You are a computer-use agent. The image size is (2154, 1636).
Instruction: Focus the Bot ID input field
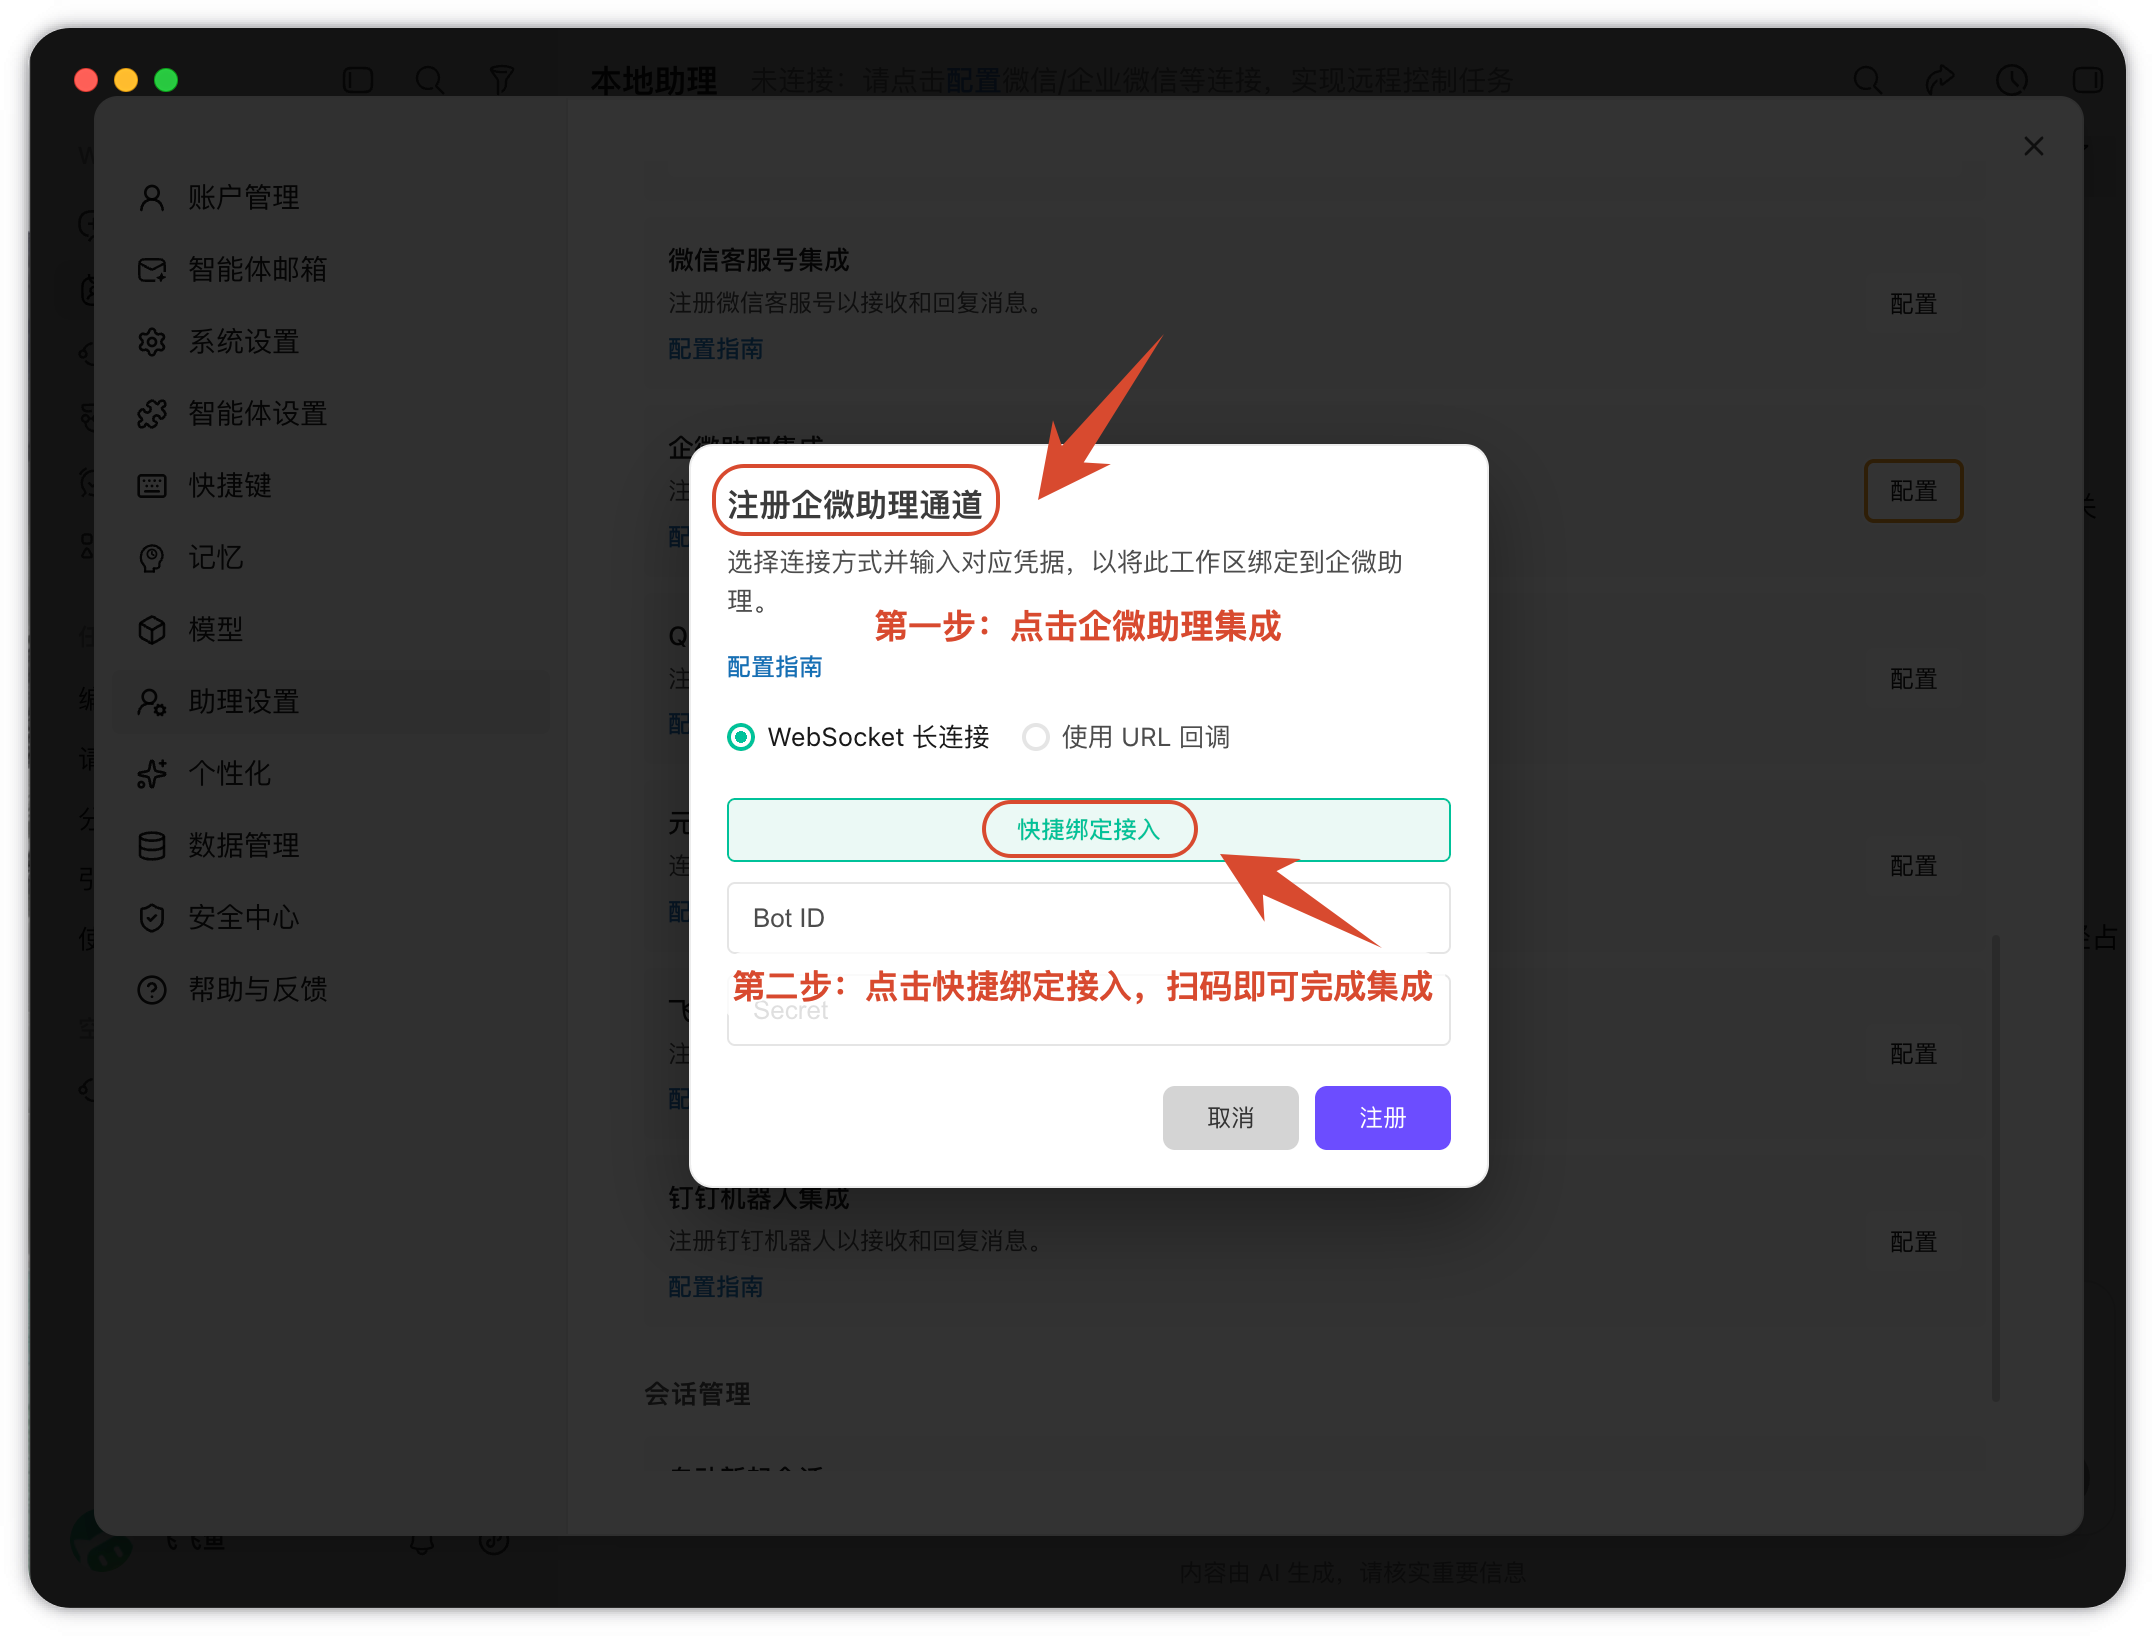[1088, 918]
